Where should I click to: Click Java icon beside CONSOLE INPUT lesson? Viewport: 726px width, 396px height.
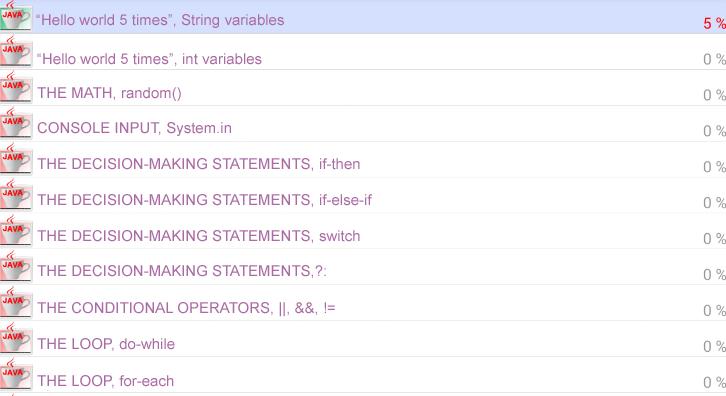pyautogui.click(x=16, y=124)
